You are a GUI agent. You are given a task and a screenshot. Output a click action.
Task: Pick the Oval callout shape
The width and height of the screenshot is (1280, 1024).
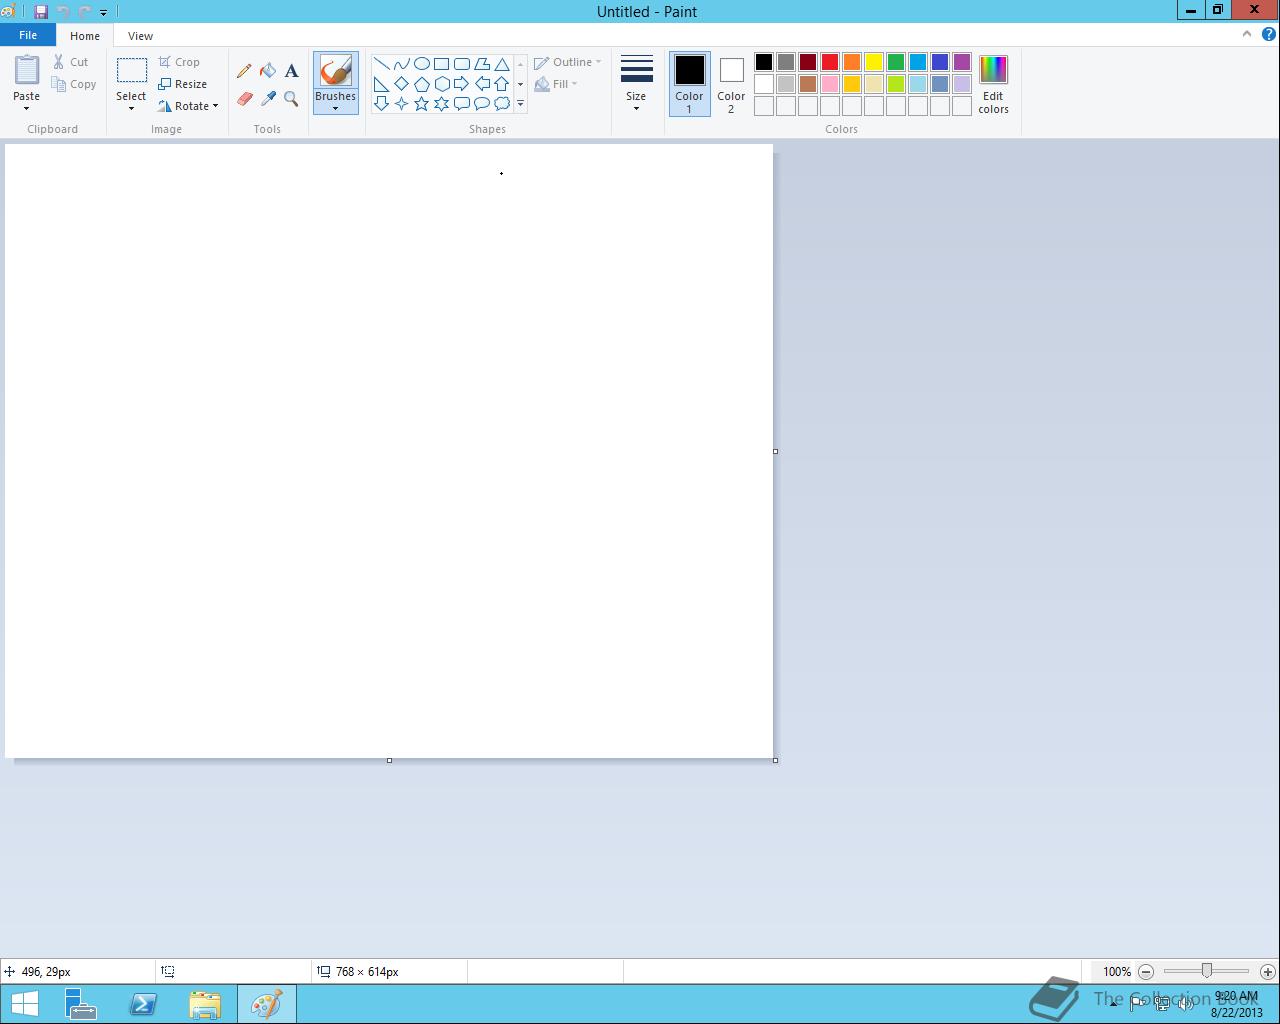coord(481,103)
